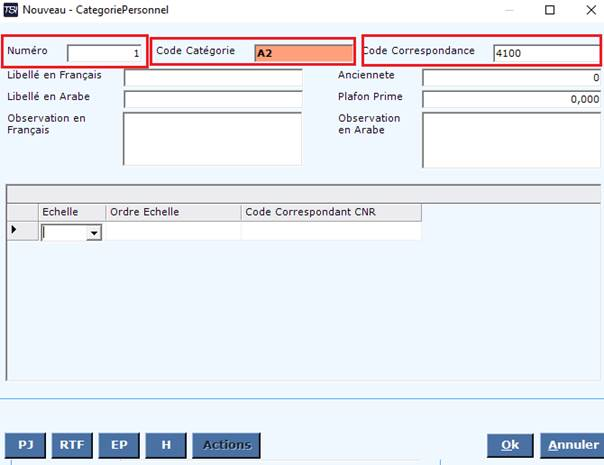Click the Libellé en Français field
Screen dimensions: 604x465
click(212, 78)
